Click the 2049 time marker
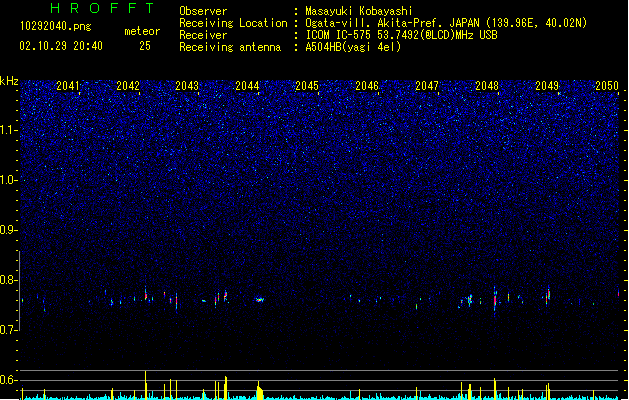The width and height of the screenshot is (629, 400). pyautogui.click(x=547, y=86)
